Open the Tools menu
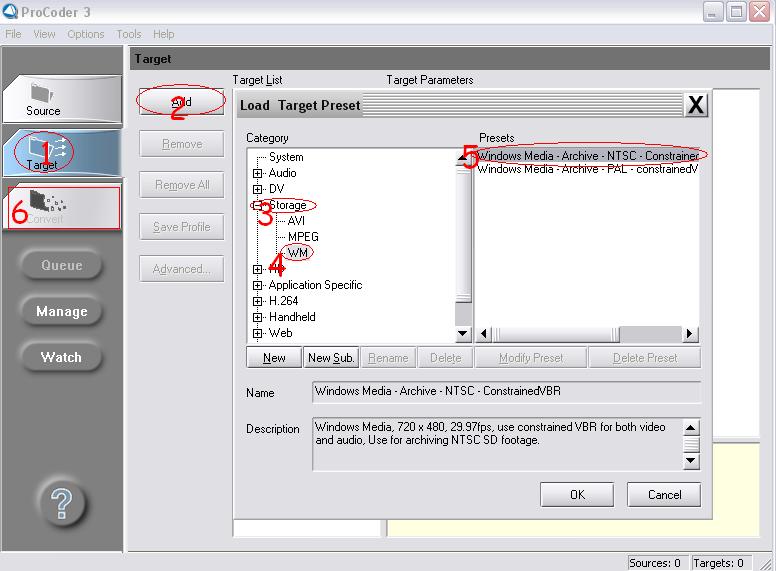 tap(129, 34)
